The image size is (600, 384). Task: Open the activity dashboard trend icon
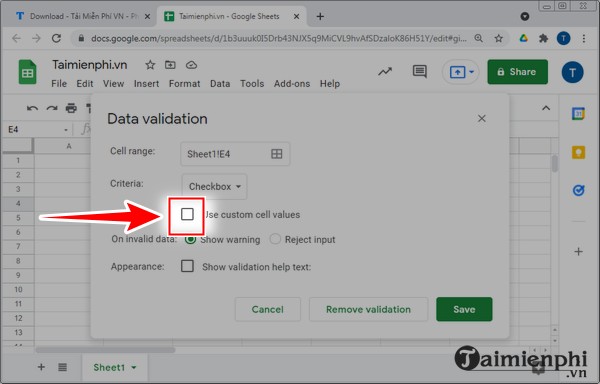click(x=385, y=72)
